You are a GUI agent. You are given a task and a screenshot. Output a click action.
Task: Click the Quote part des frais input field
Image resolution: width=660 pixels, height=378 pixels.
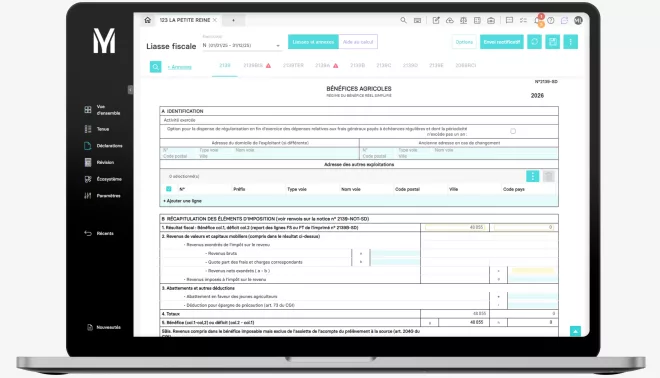(x=395, y=262)
